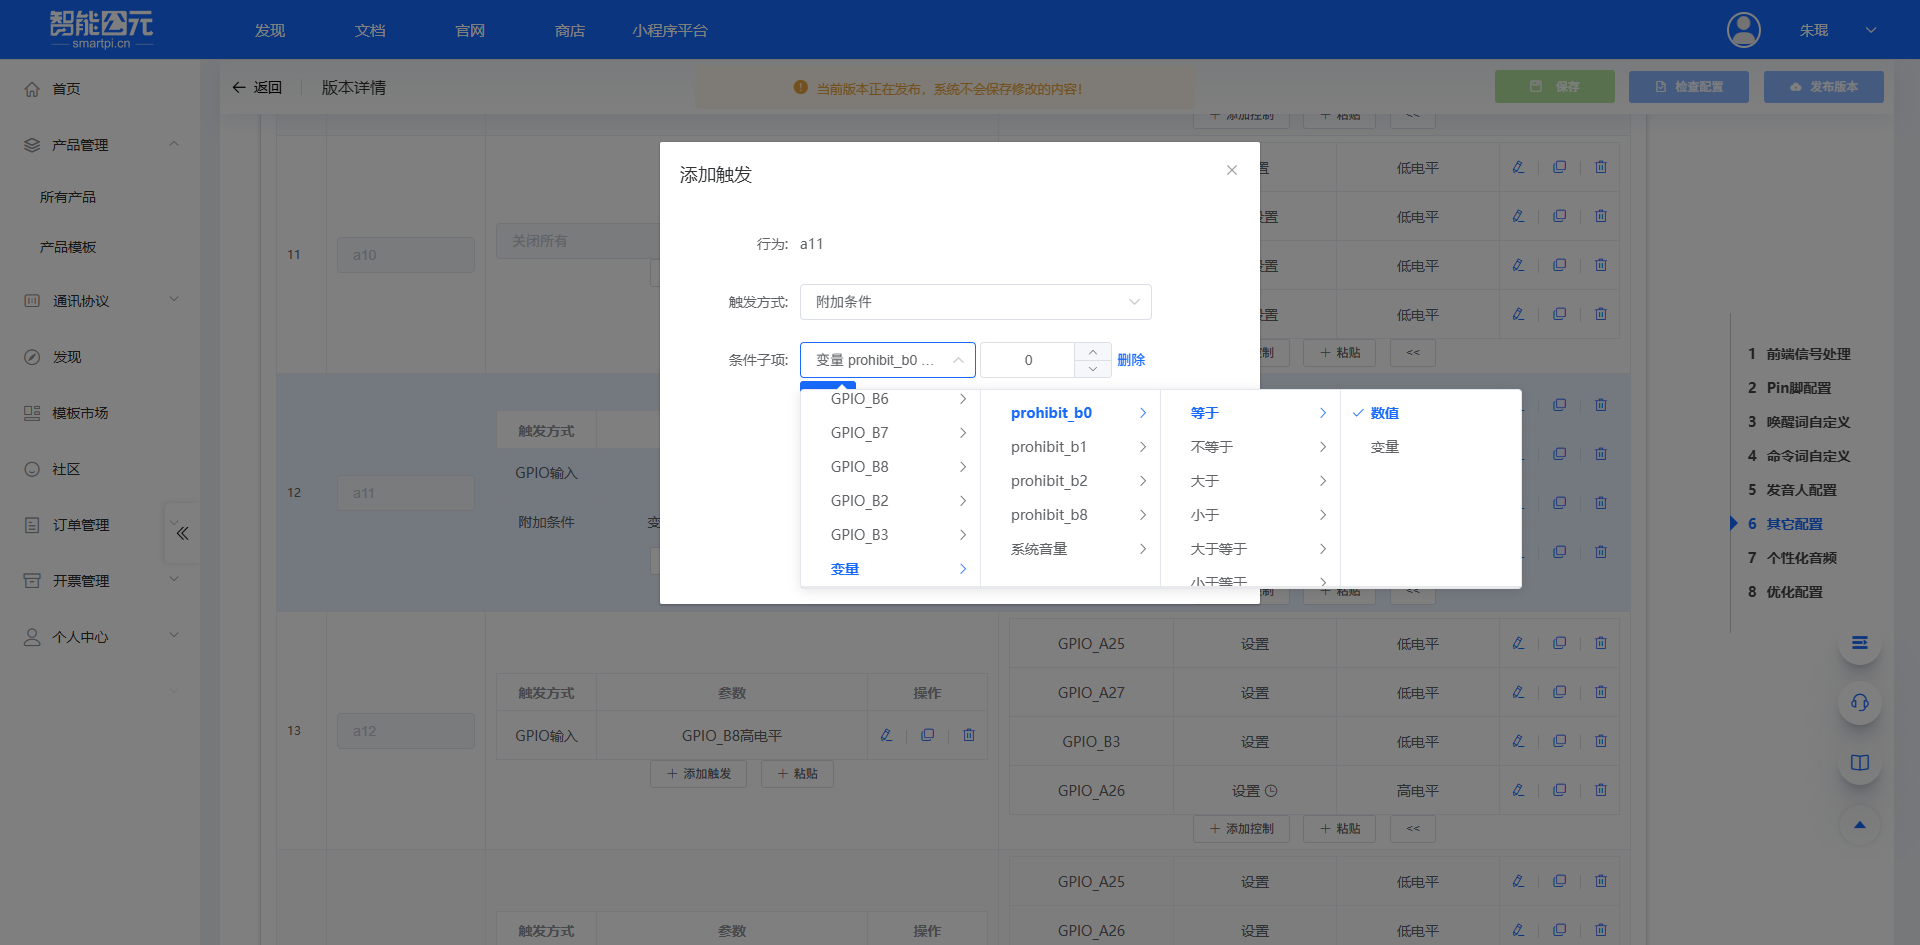Click the back-to-top arrow icon
The image size is (1920, 945).
(1859, 824)
